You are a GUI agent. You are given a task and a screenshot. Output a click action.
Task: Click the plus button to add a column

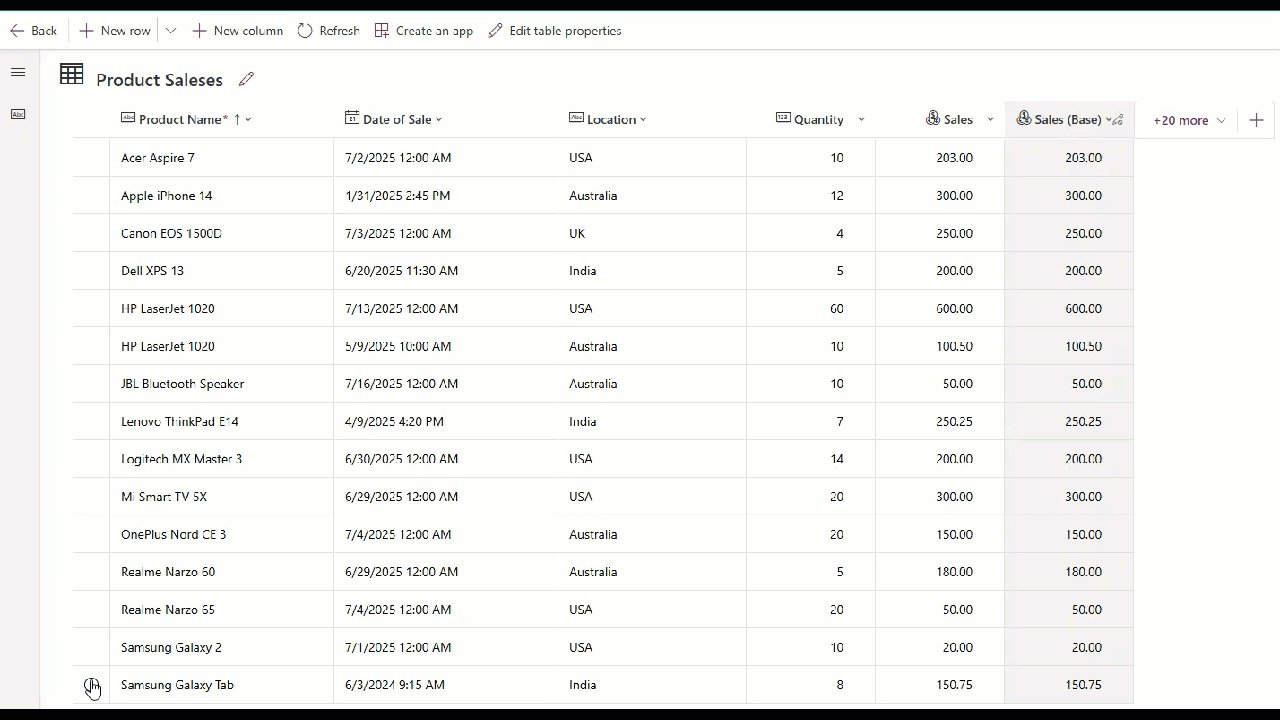pyautogui.click(x=1256, y=119)
